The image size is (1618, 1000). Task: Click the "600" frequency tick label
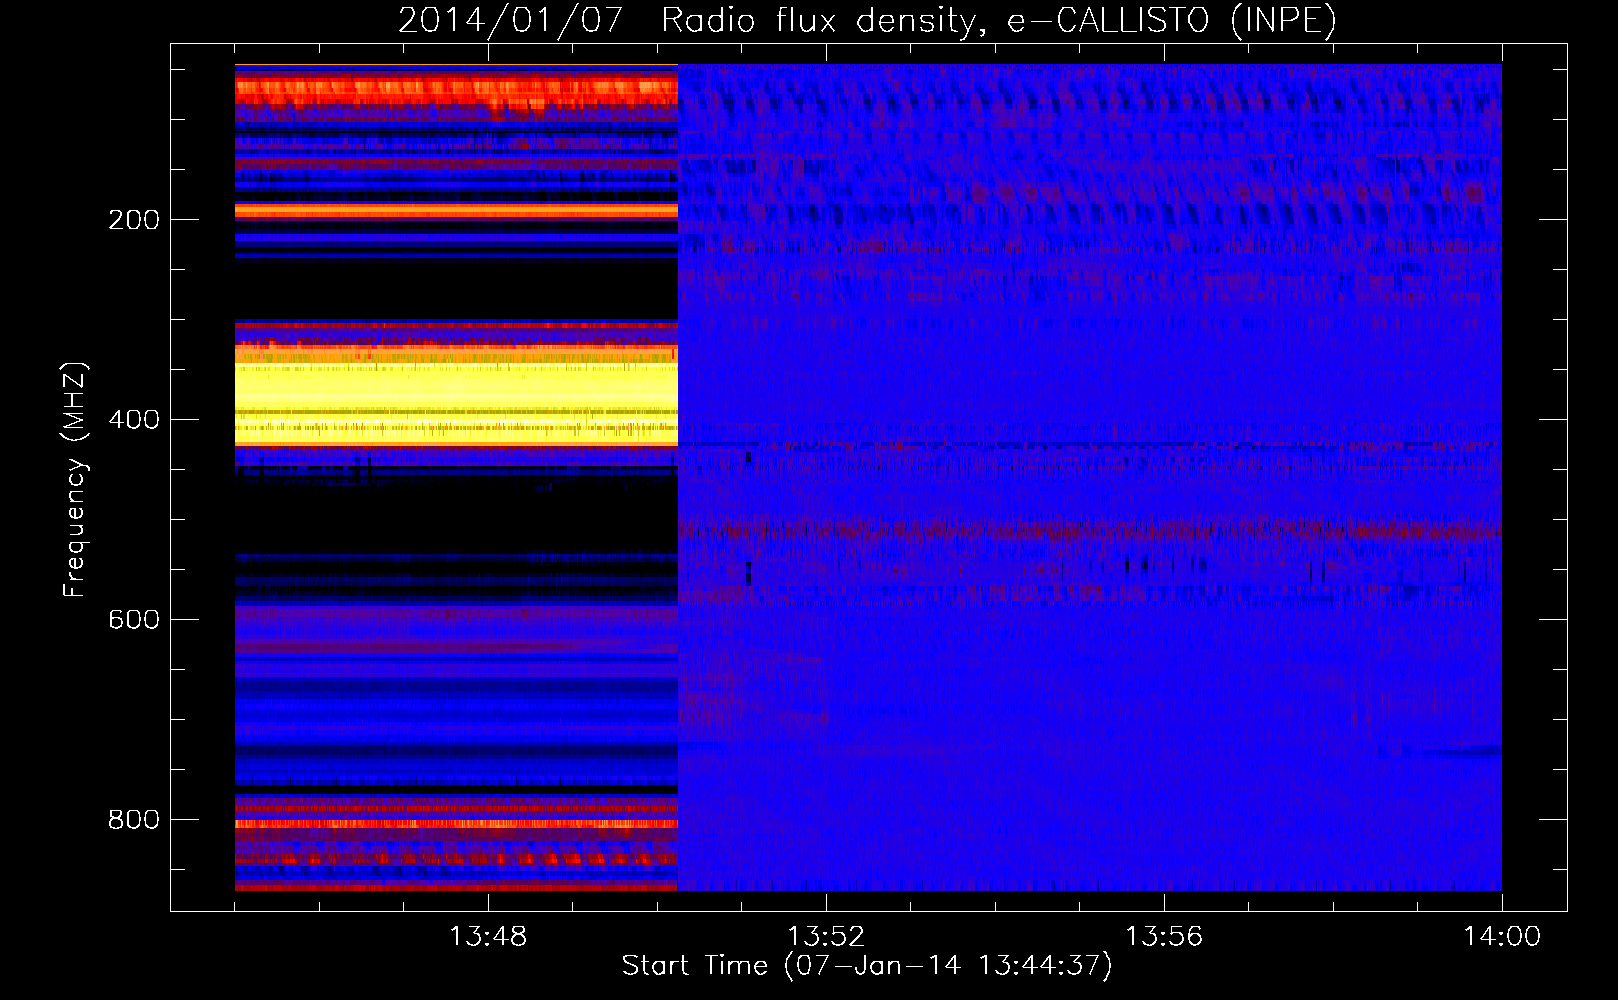pyautogui.click(x=134, y=620)
